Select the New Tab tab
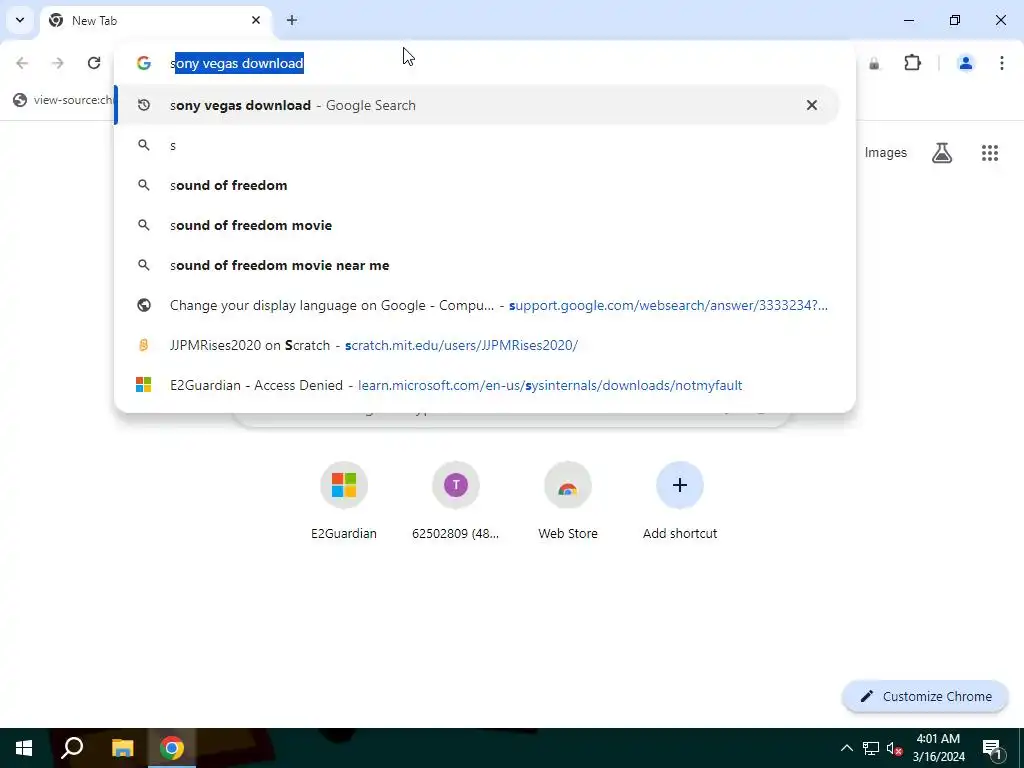This screenshot has width=1024, height=768. point(155,21)
